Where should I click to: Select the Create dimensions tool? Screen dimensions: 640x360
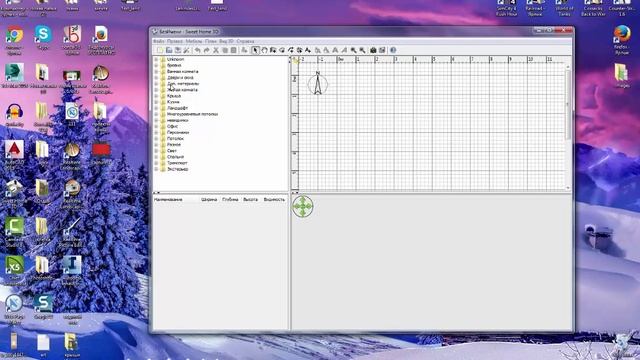299,50
